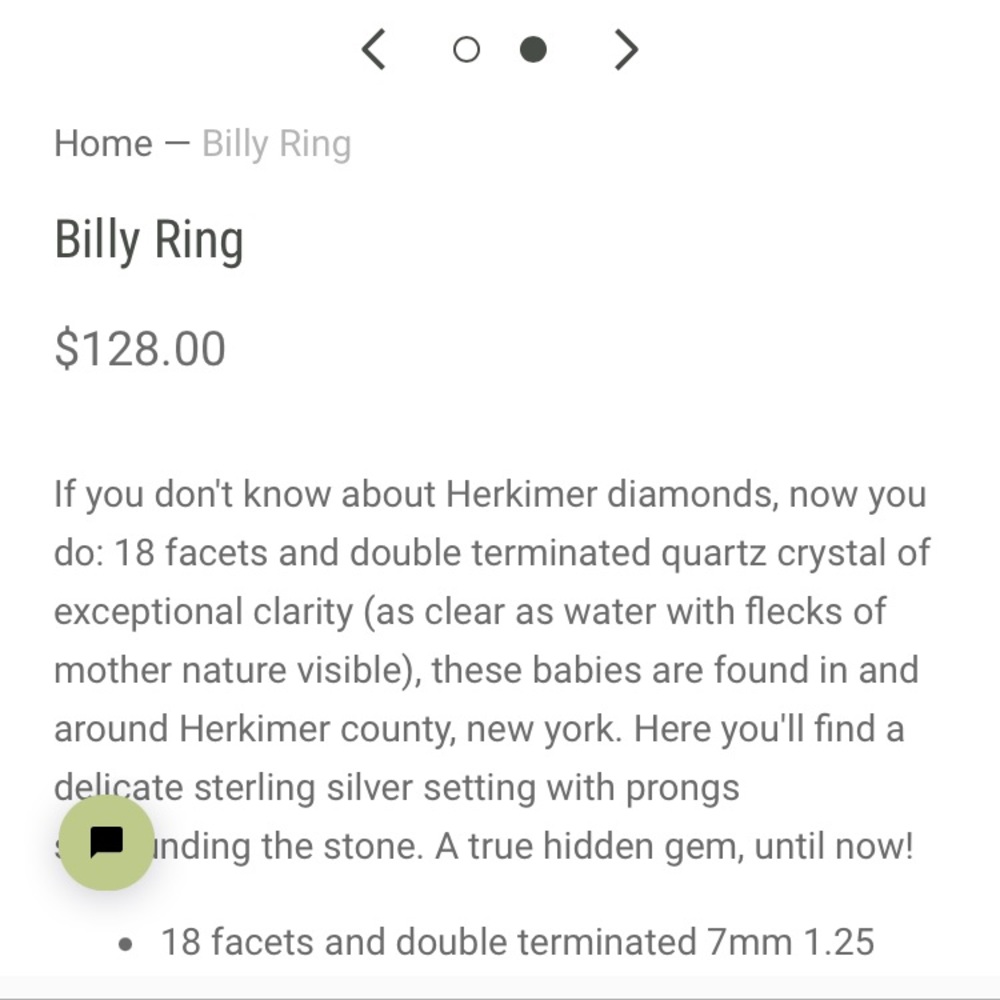The height and width of the screenshot is (1000, 1000).
Task: Click the Billy Ring product title
Action: tap(149, 238)
